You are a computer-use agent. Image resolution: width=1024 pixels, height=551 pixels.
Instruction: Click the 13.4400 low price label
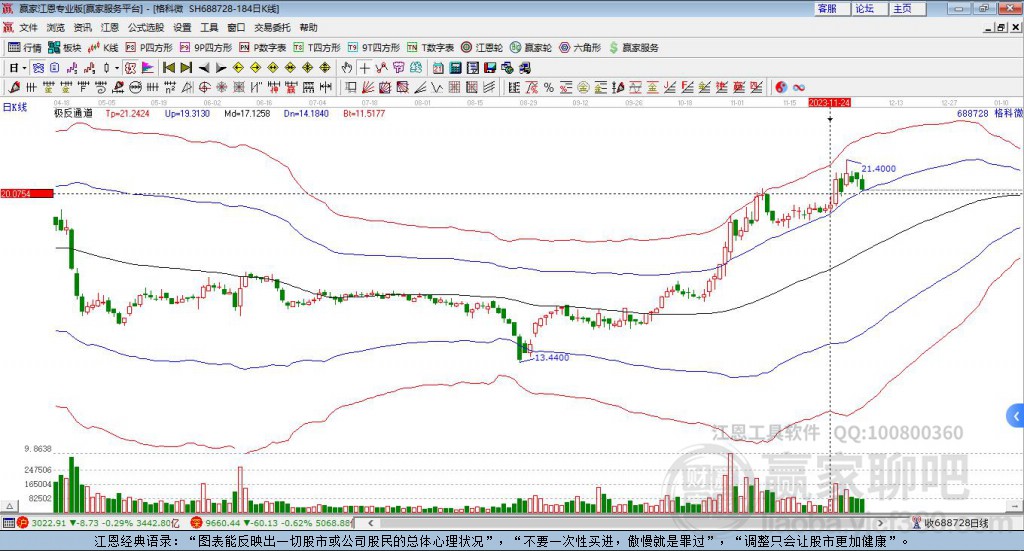552,358
